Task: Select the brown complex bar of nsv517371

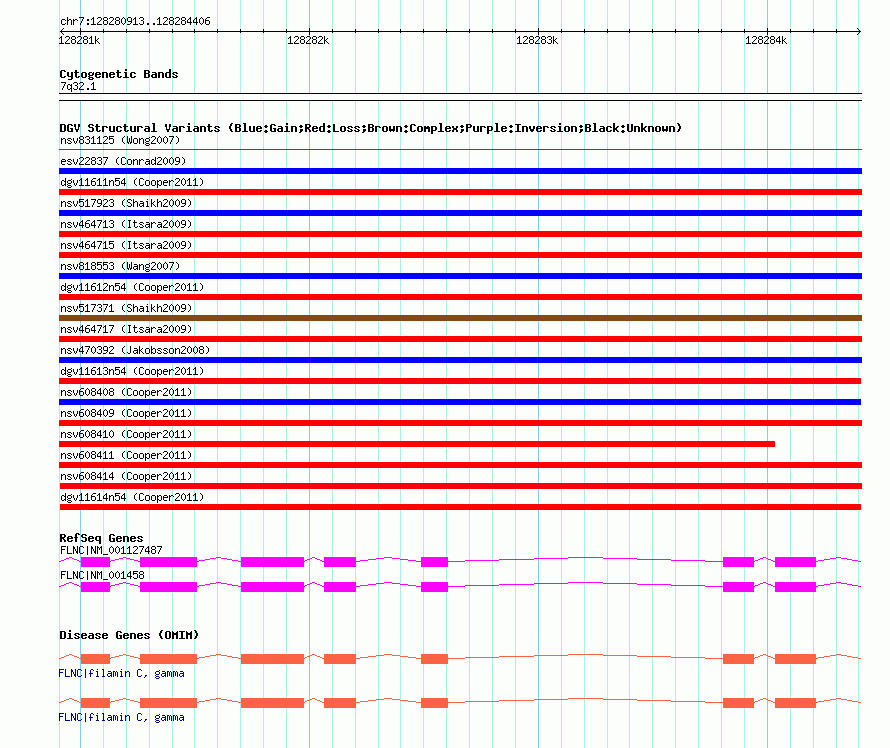Action: tap(460, 318)
